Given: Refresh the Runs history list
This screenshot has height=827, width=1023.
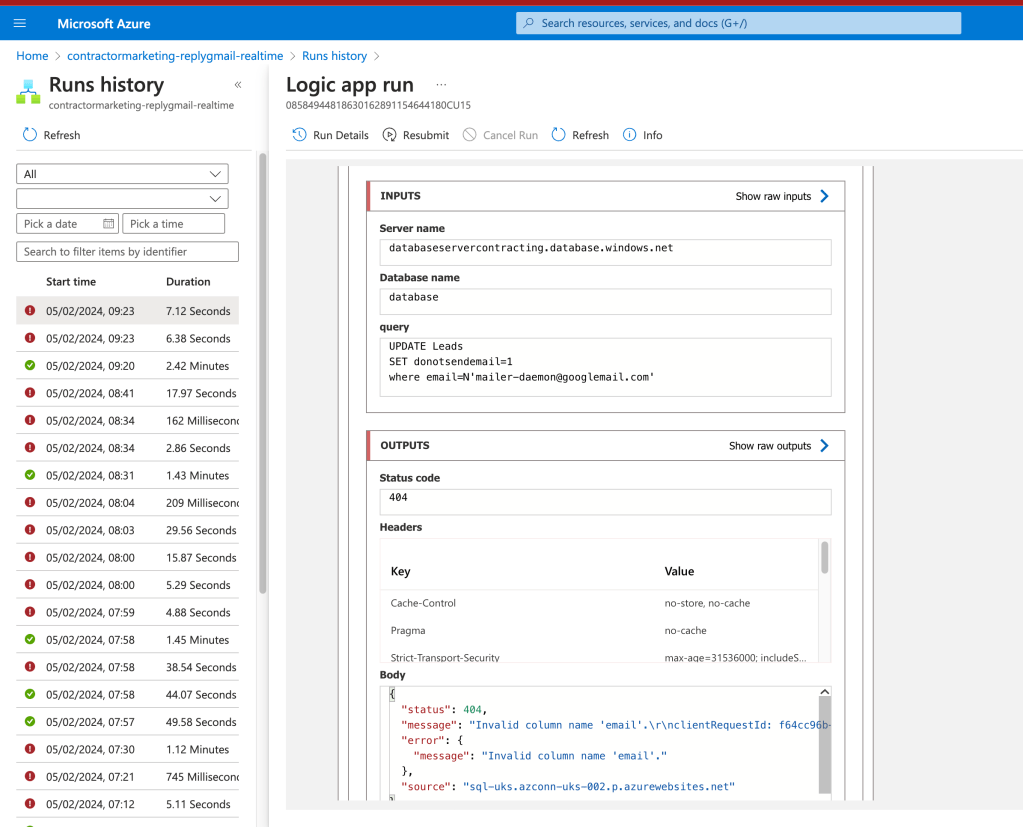Looking at the screenshot, I should pos(52,135).
